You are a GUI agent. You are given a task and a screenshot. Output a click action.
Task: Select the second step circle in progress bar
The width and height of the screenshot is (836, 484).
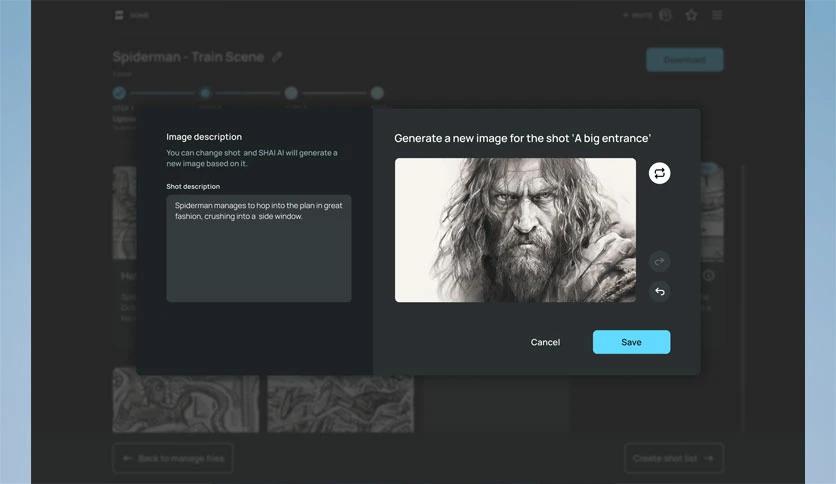tap(205, 93)
